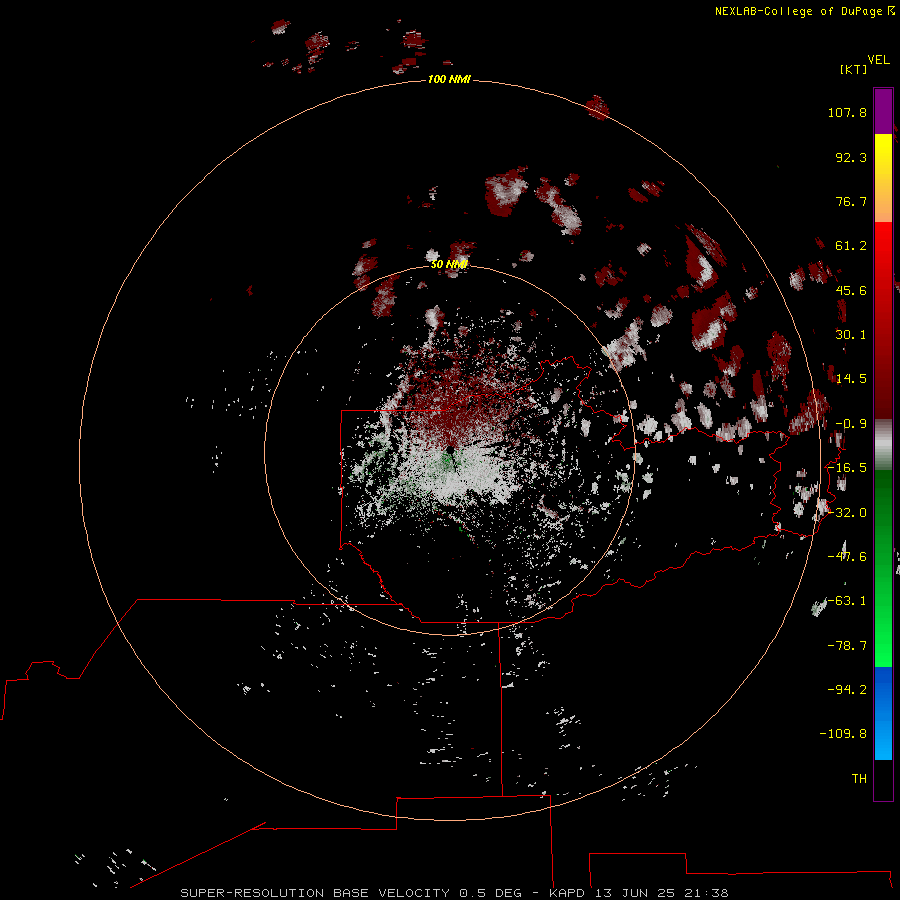The width and height of the screenshot is (900, 900).
Task: Click the -16.5 legend value
Action: [847, 468]
